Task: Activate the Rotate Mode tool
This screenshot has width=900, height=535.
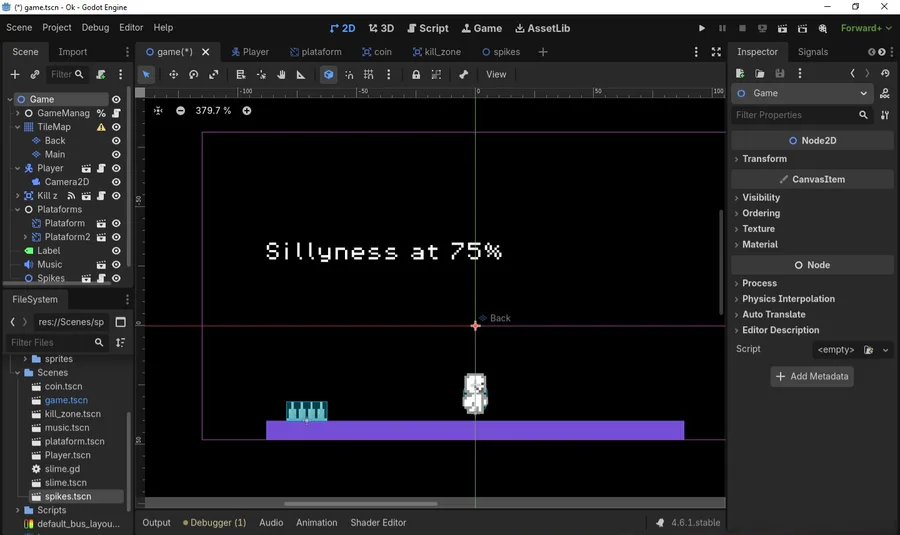Action: click(193, 75)
